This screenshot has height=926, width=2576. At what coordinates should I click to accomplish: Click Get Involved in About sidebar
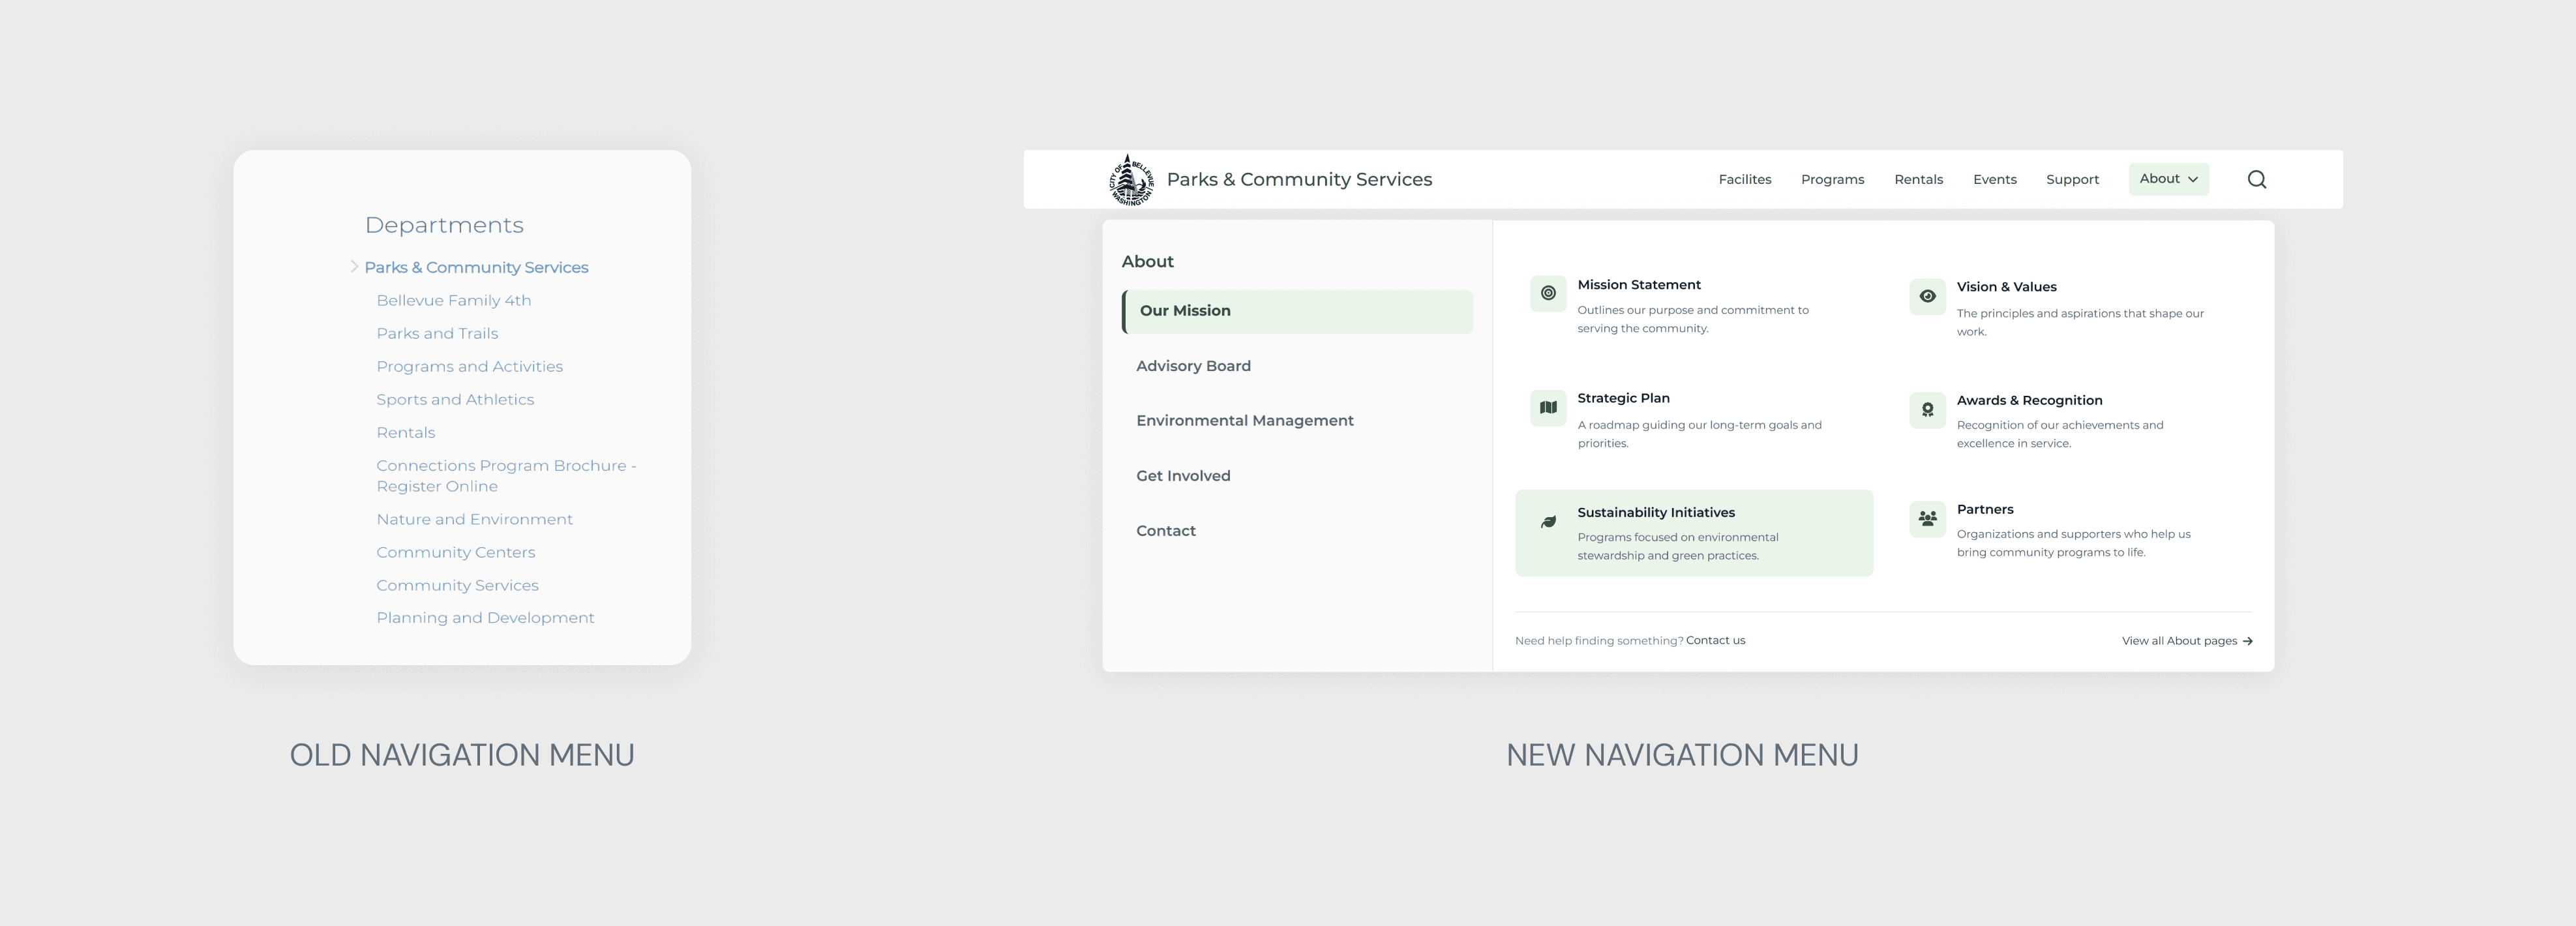point(1183,476)
